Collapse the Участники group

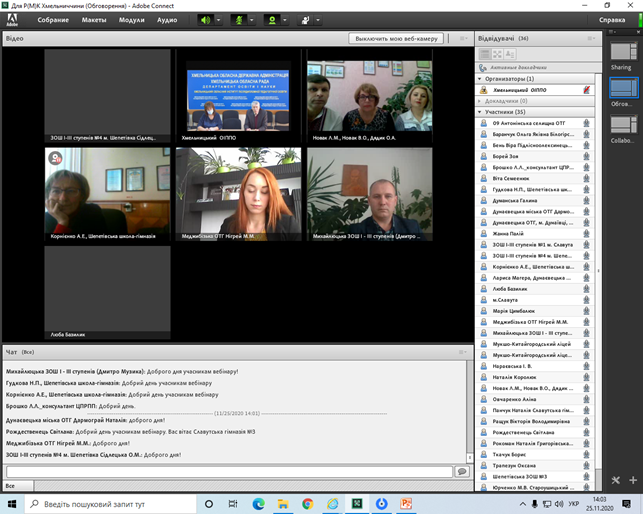pos(480,112)
